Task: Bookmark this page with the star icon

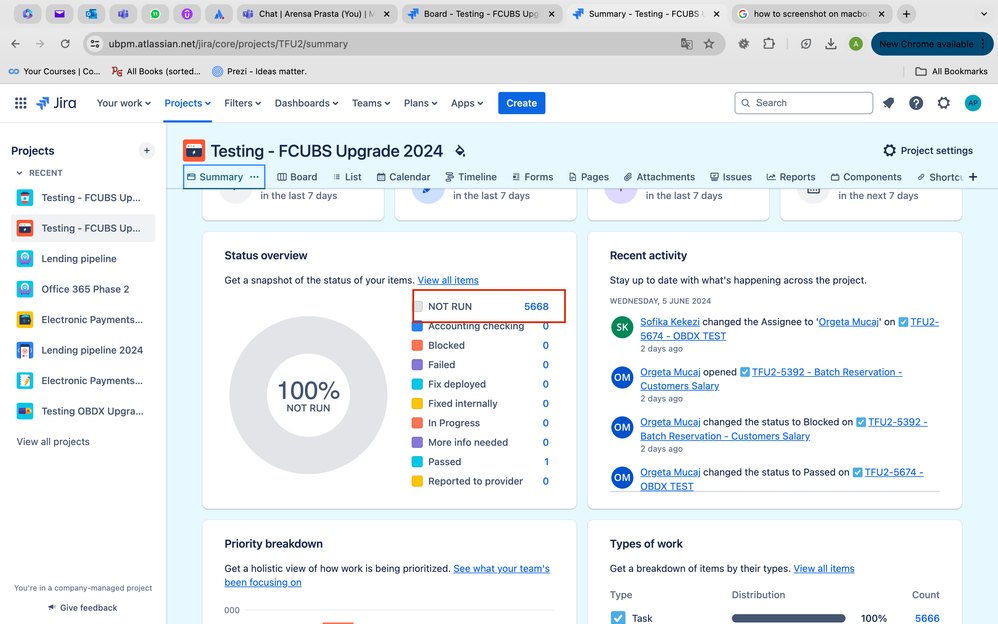Action: (x=708, y=44)
